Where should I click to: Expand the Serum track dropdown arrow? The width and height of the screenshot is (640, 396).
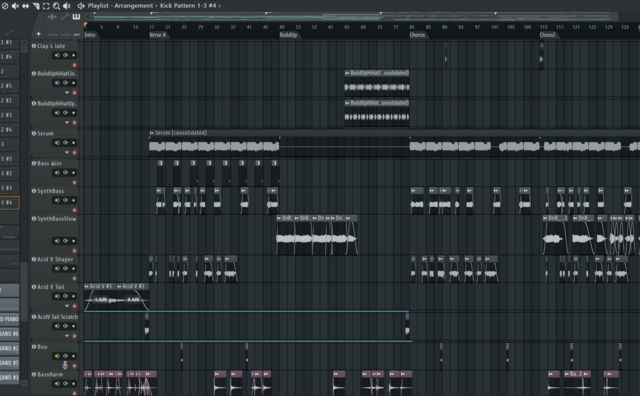click(67, 152)
